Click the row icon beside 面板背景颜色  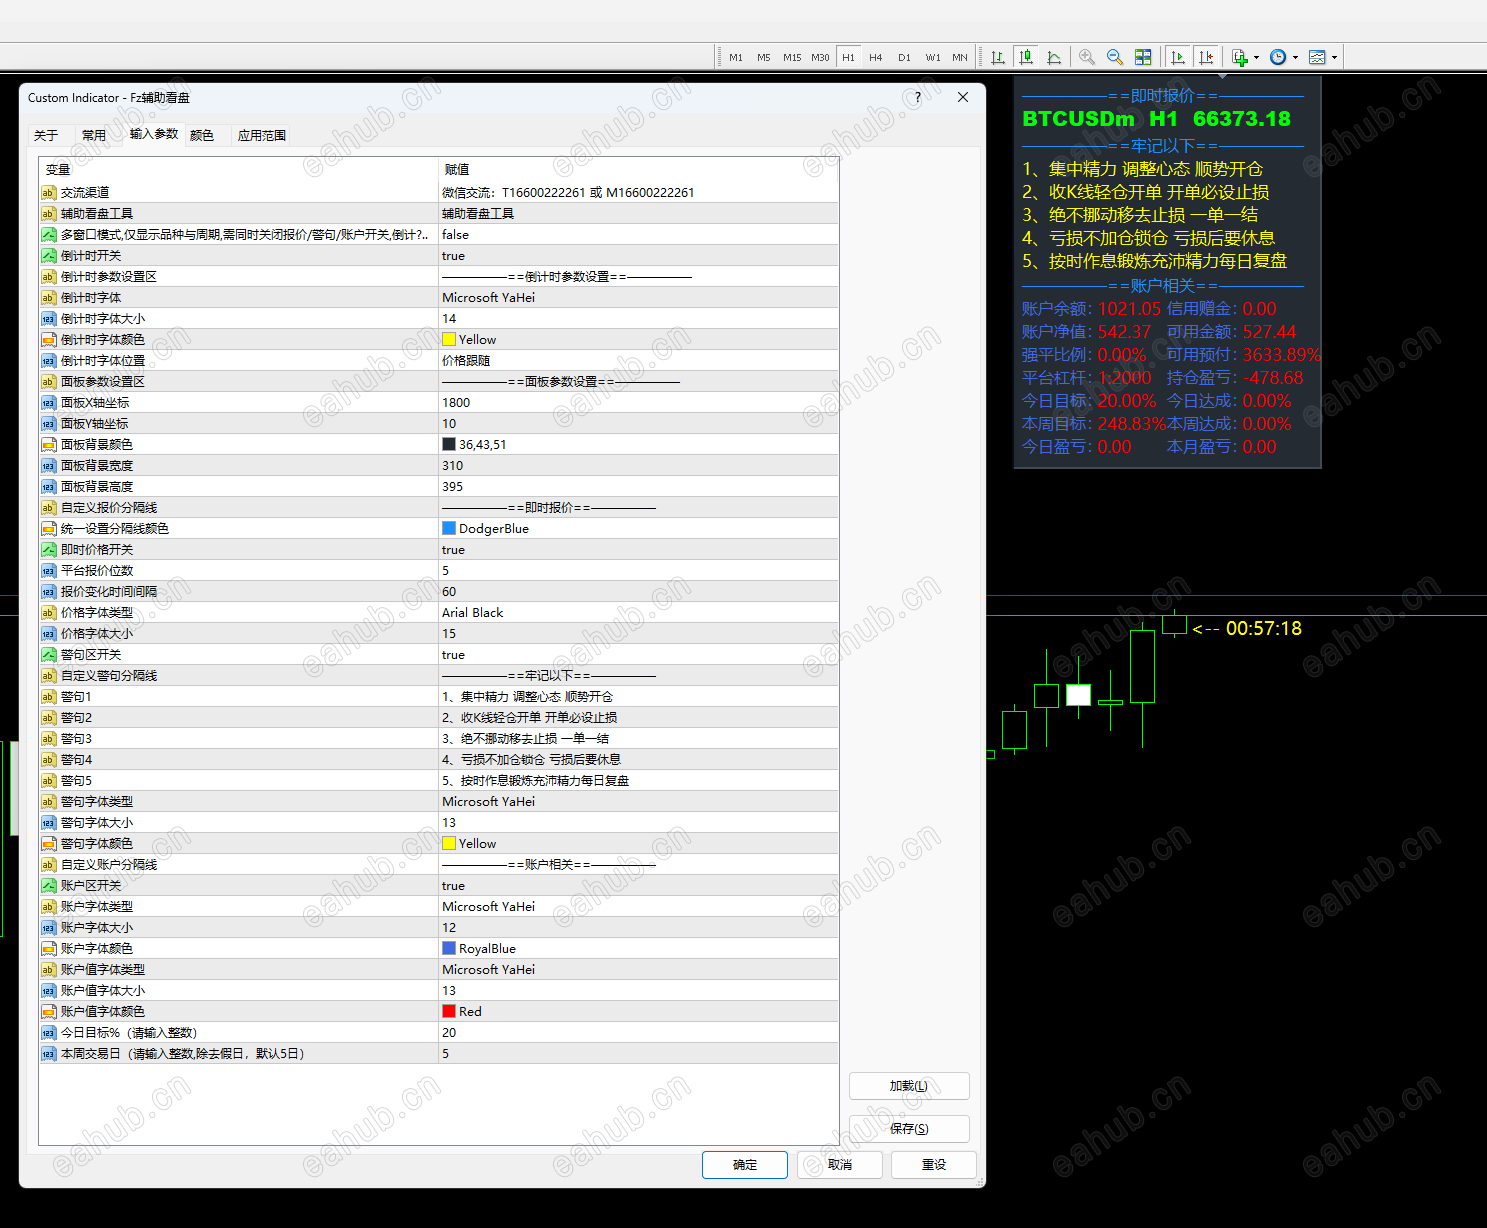pyautogui.click(x=48, y=445)
